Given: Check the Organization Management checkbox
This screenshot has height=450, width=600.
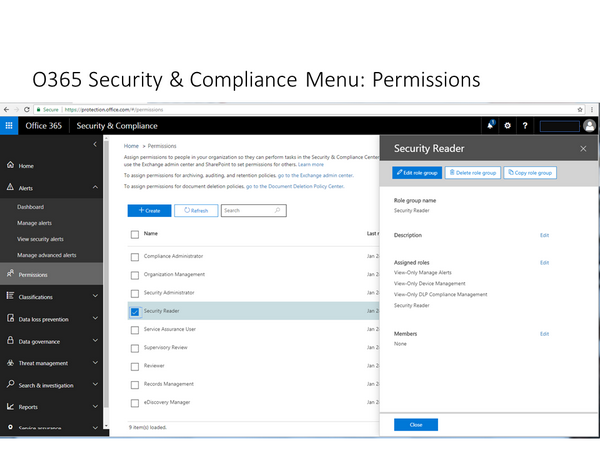Looking at the screenshot, I should (135, 275).
